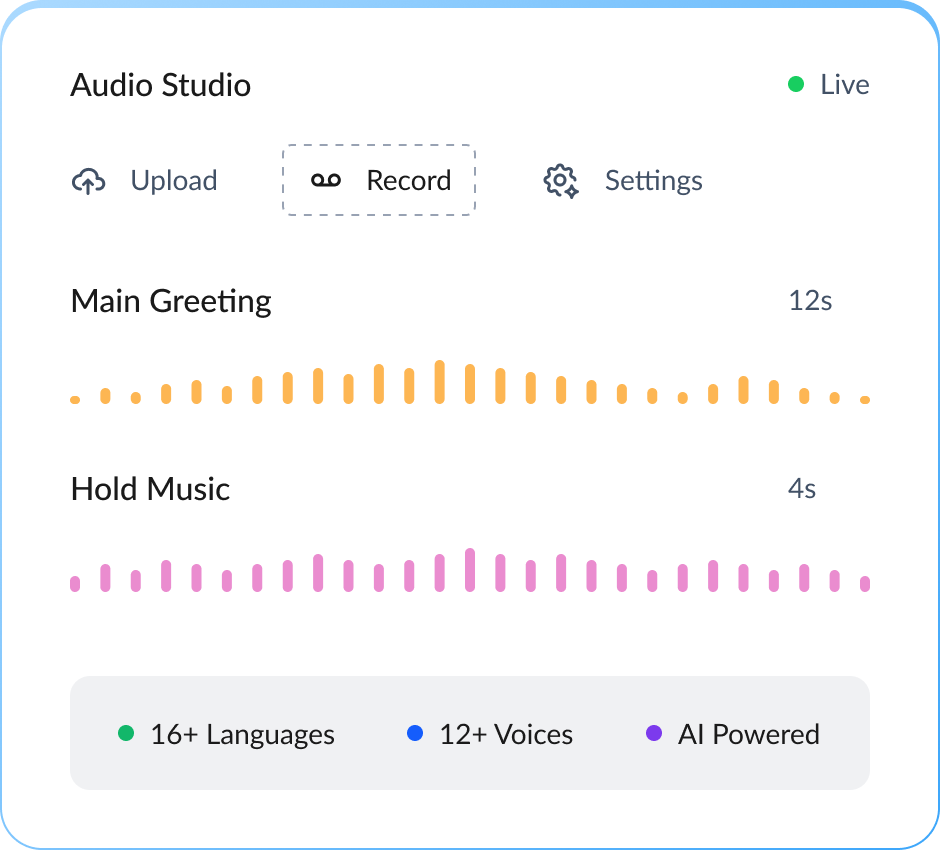
Task: Open the Settings tab
Action: tap(623, 181)
